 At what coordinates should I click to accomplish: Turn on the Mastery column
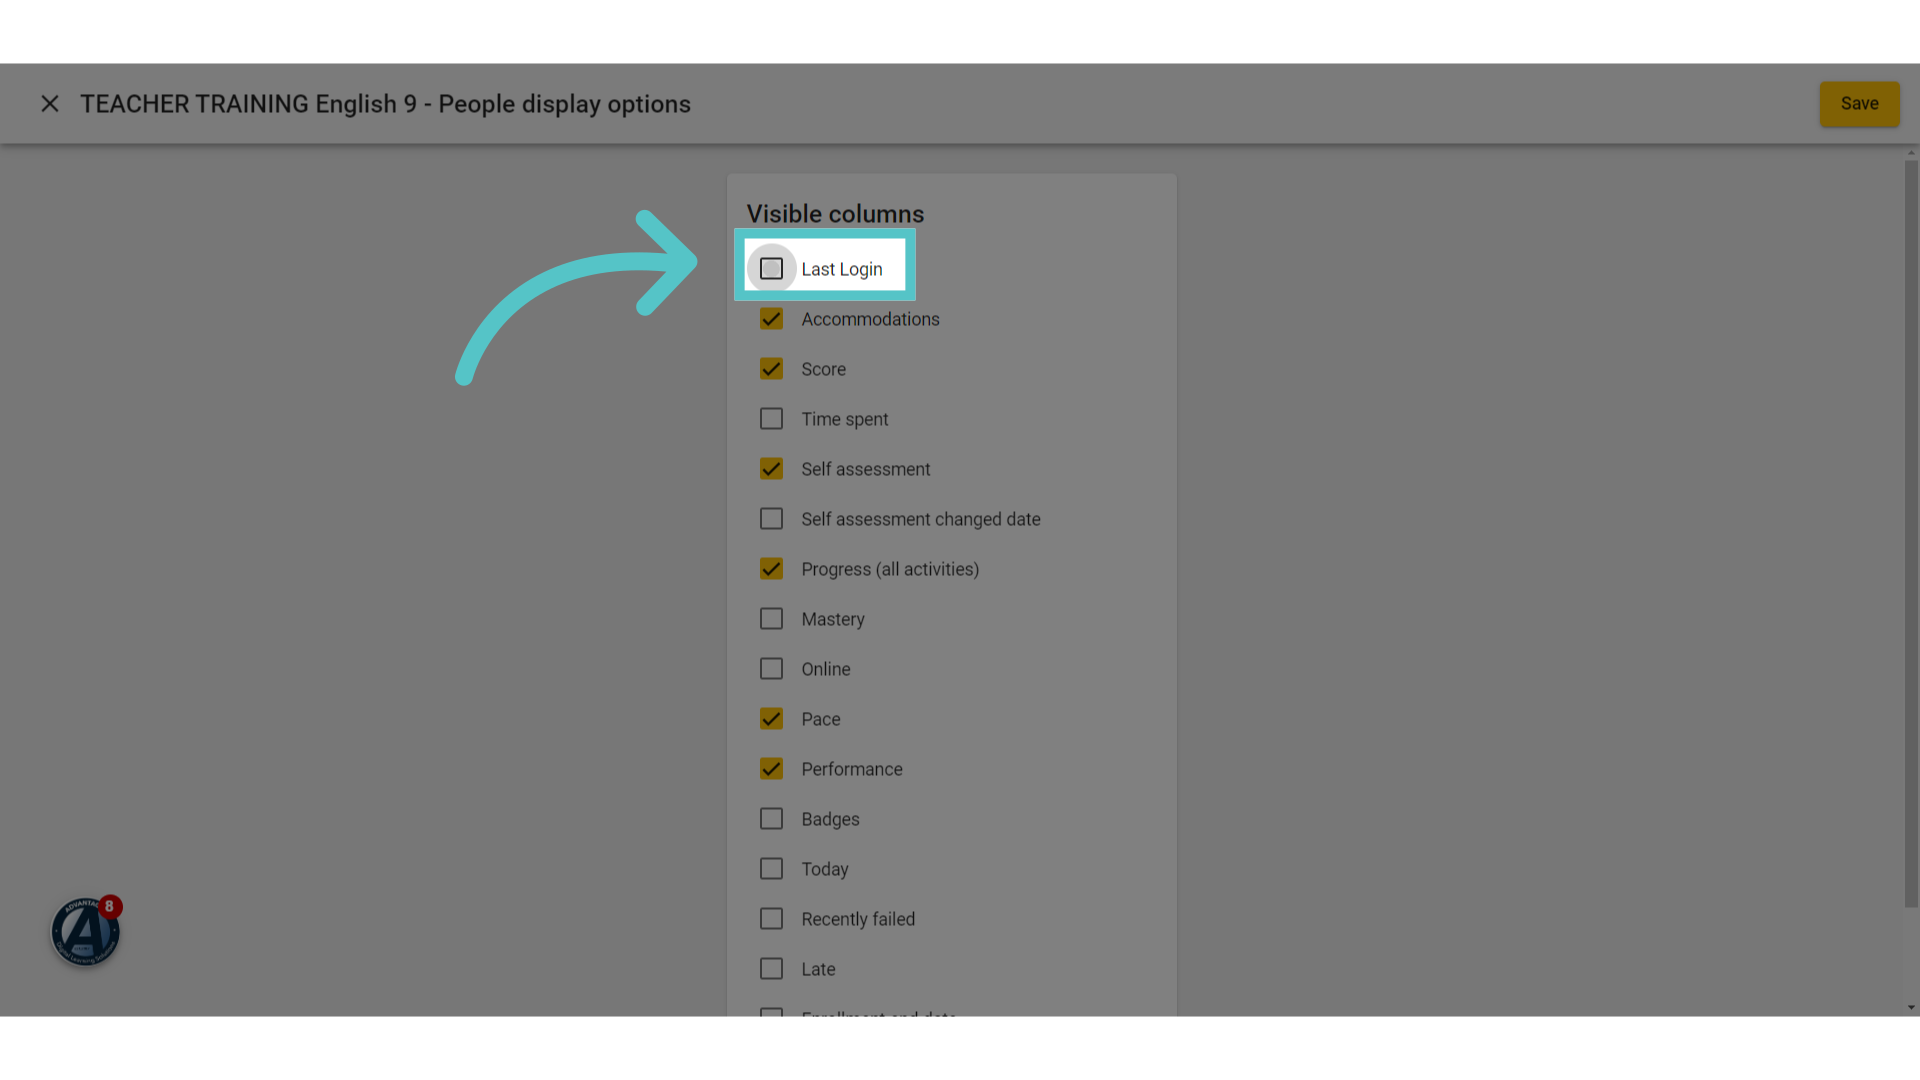pos(771,619)
